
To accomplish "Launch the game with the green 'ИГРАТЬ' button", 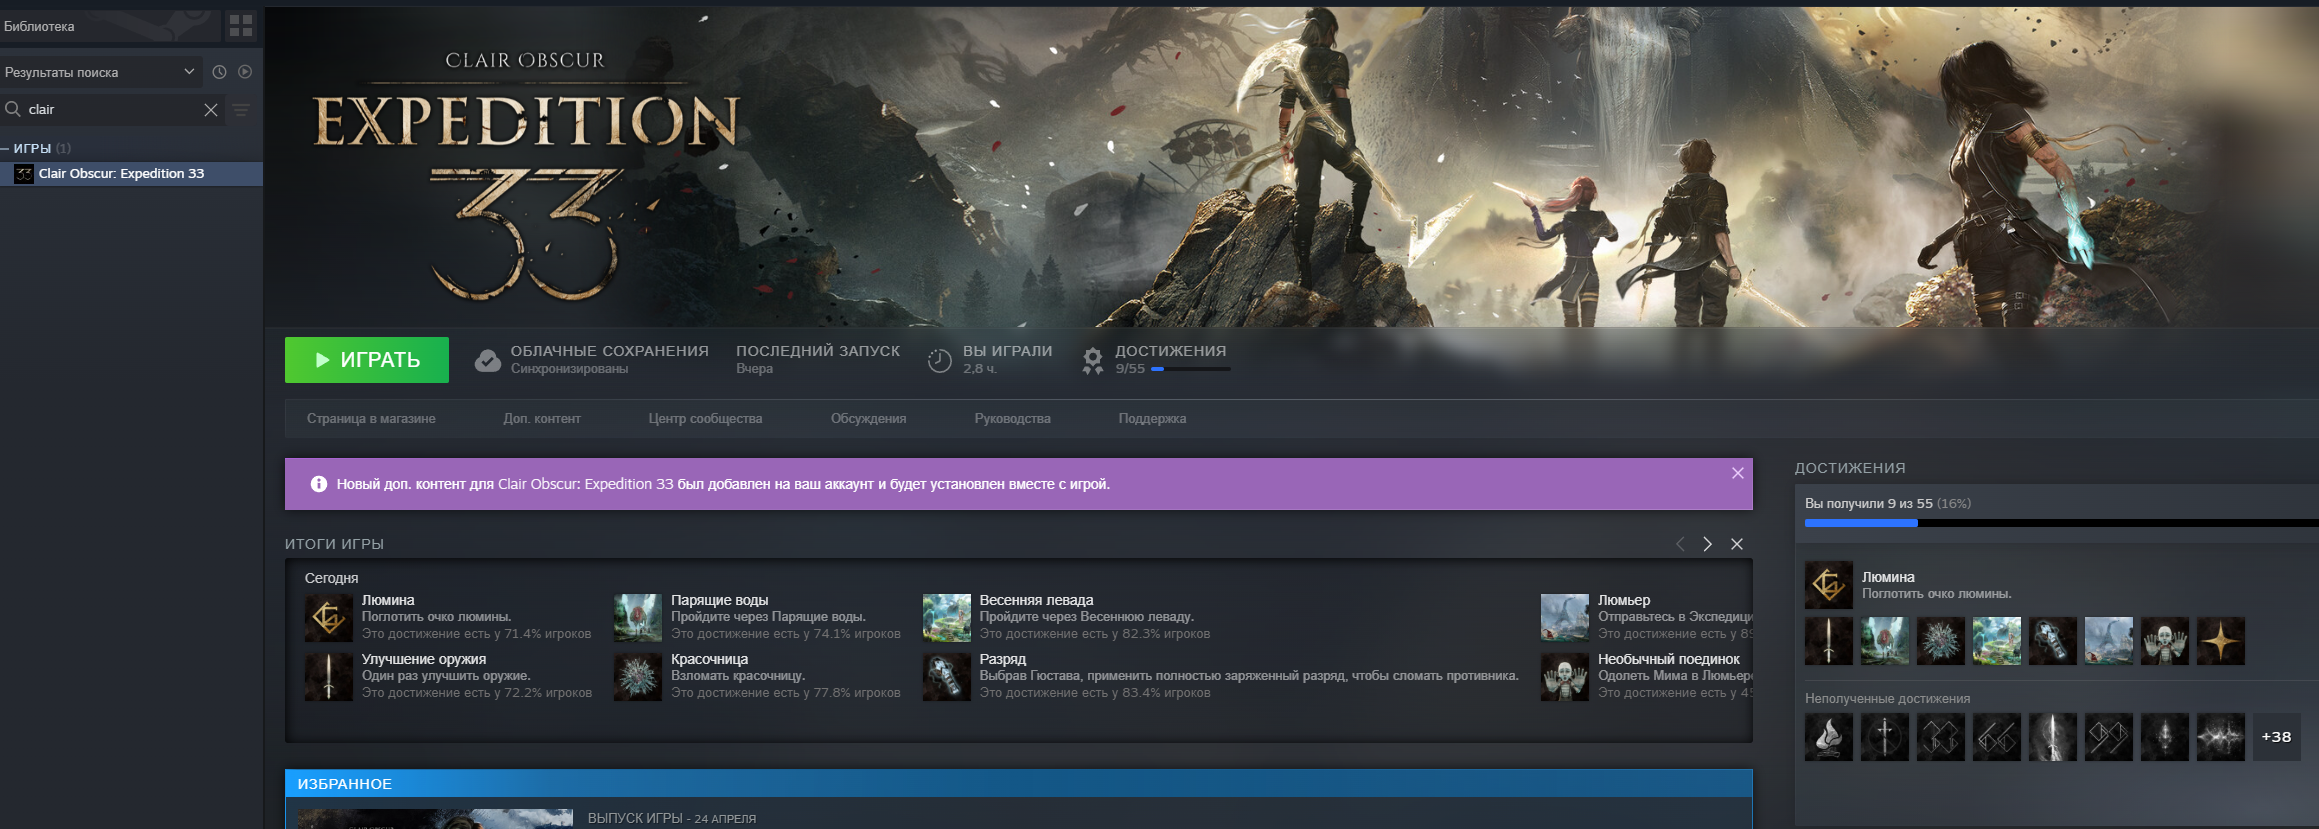I will click(x=367, y=360).
